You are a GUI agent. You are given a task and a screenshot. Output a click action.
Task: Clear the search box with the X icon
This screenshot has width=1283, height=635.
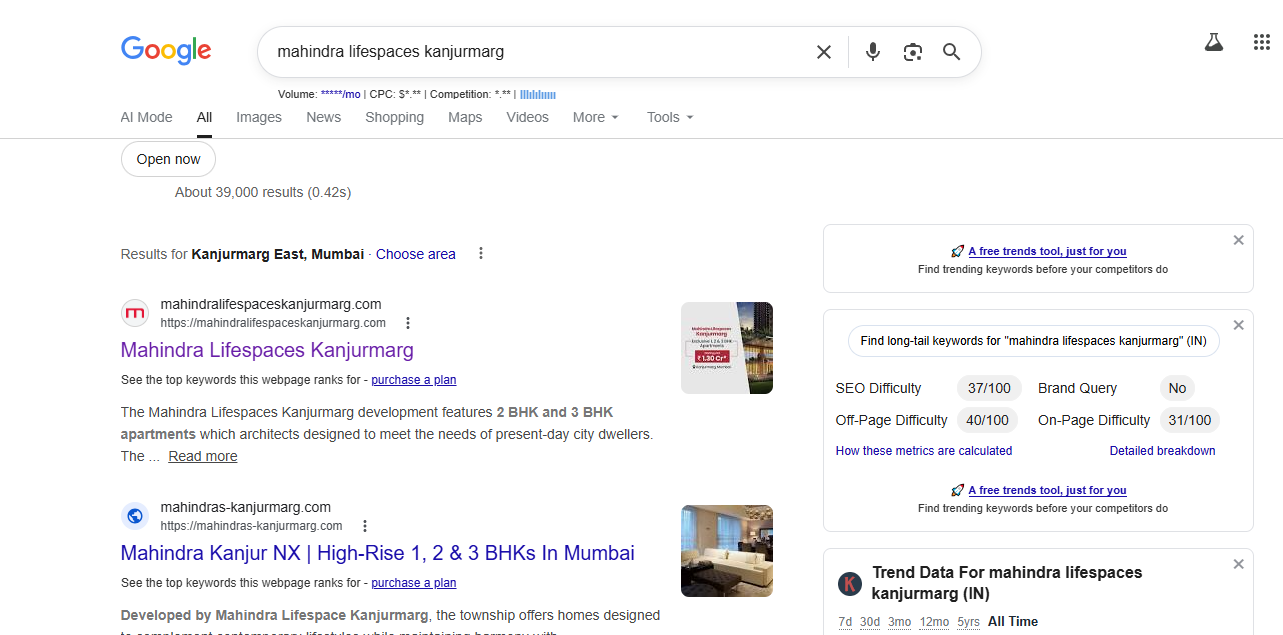pyautogui.click(x=823, y=52)
